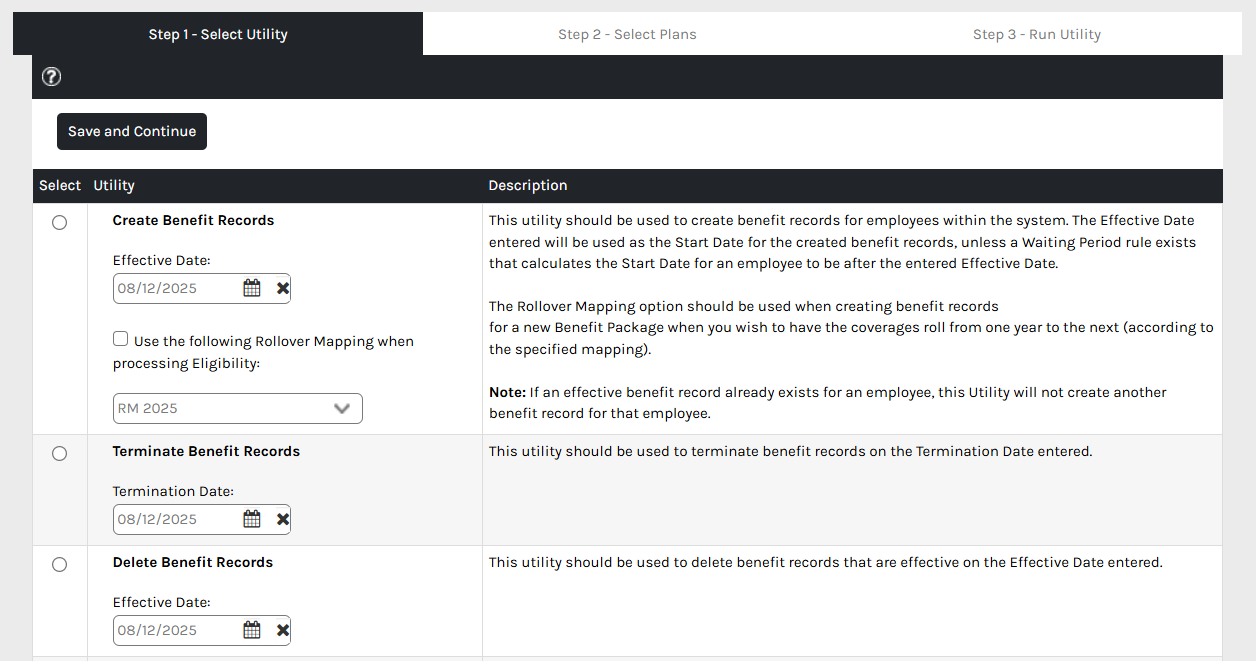Switch to Step 1 - Select Utility tab
This screenshot has width=1256, height=661.
[x=218, y=34]
